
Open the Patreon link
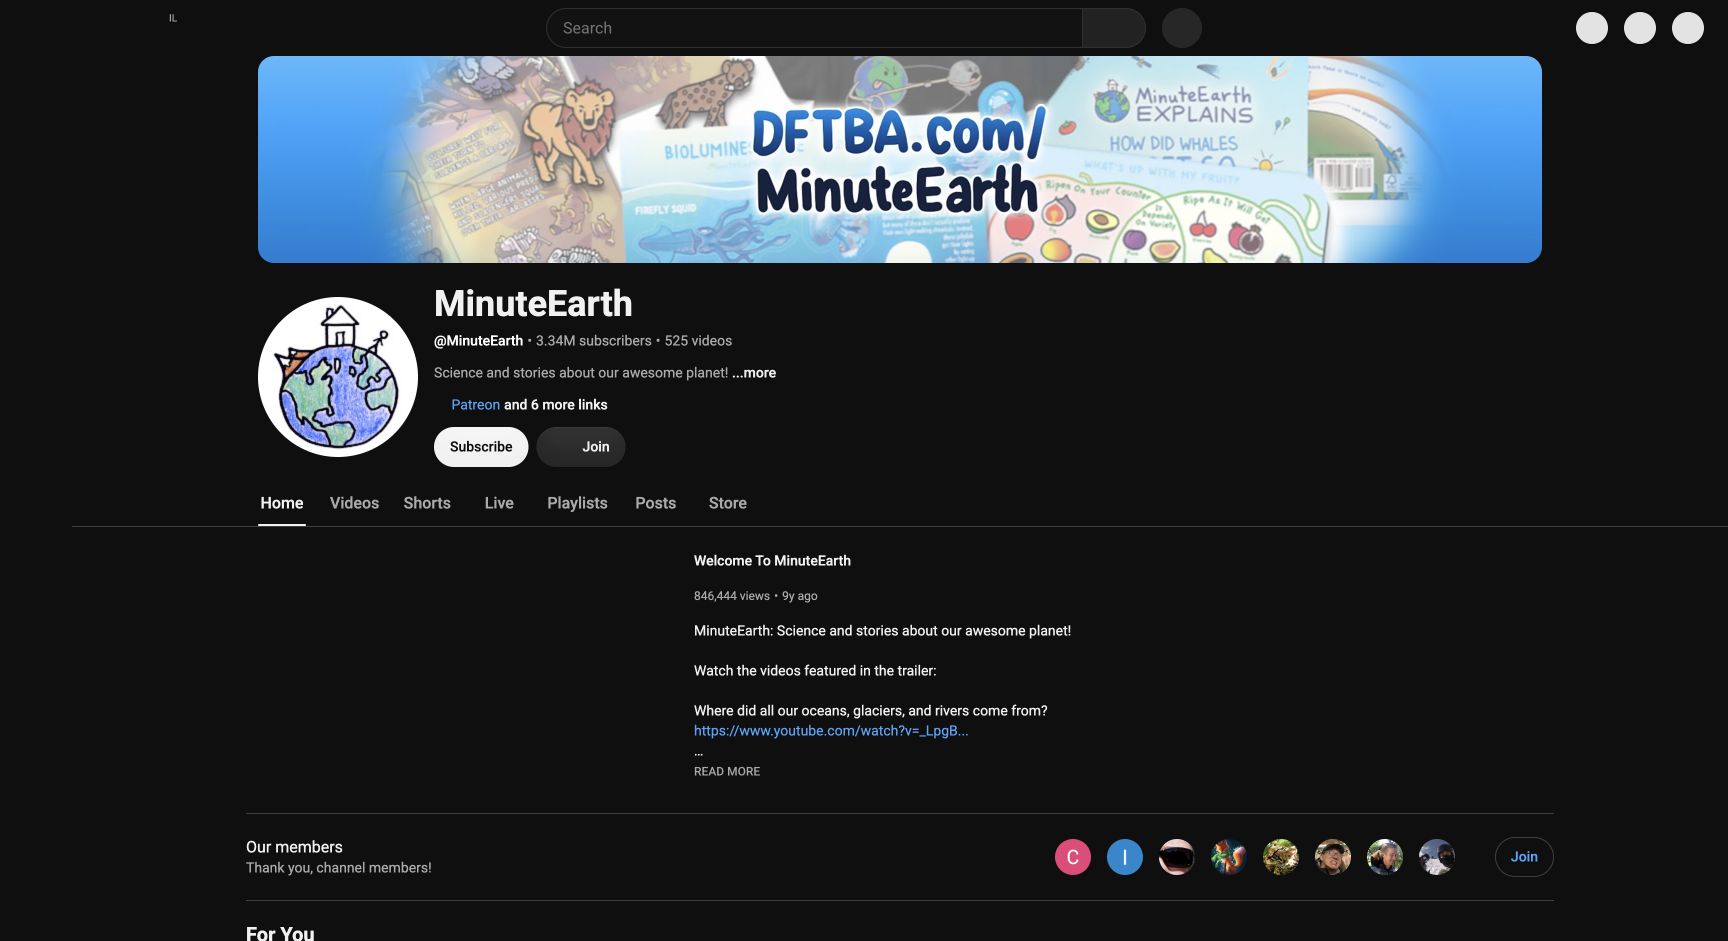click(475, 405)
